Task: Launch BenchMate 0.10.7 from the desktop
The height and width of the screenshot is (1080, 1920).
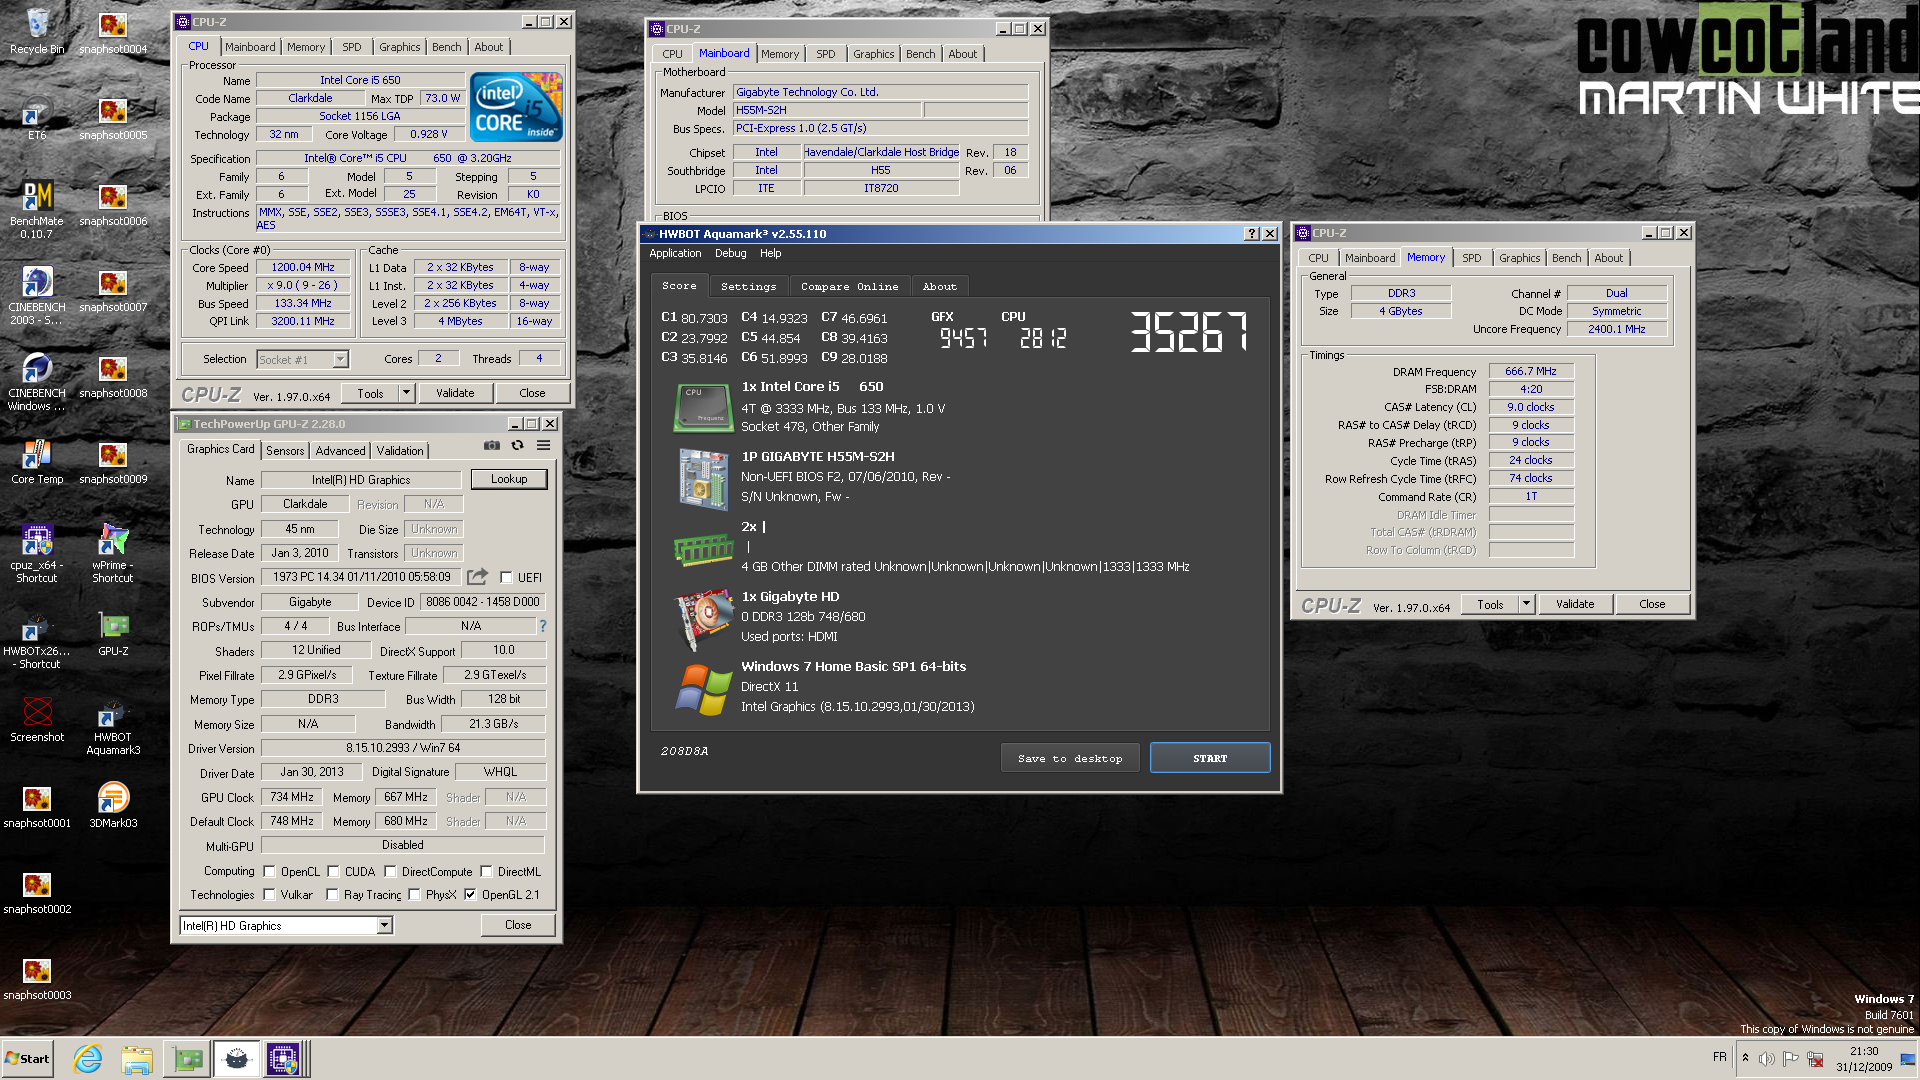Action: pos(37,210)
